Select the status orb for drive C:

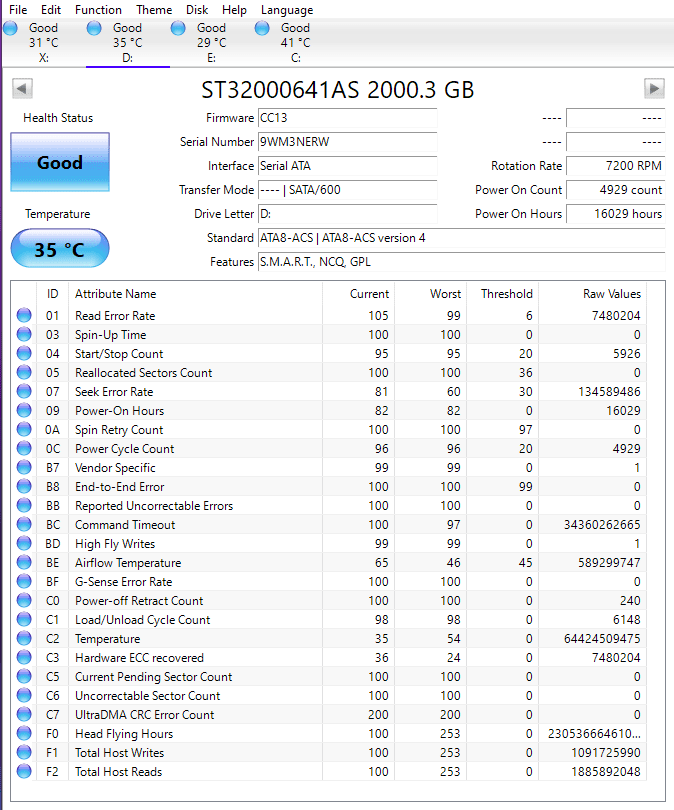coord(262,28)
